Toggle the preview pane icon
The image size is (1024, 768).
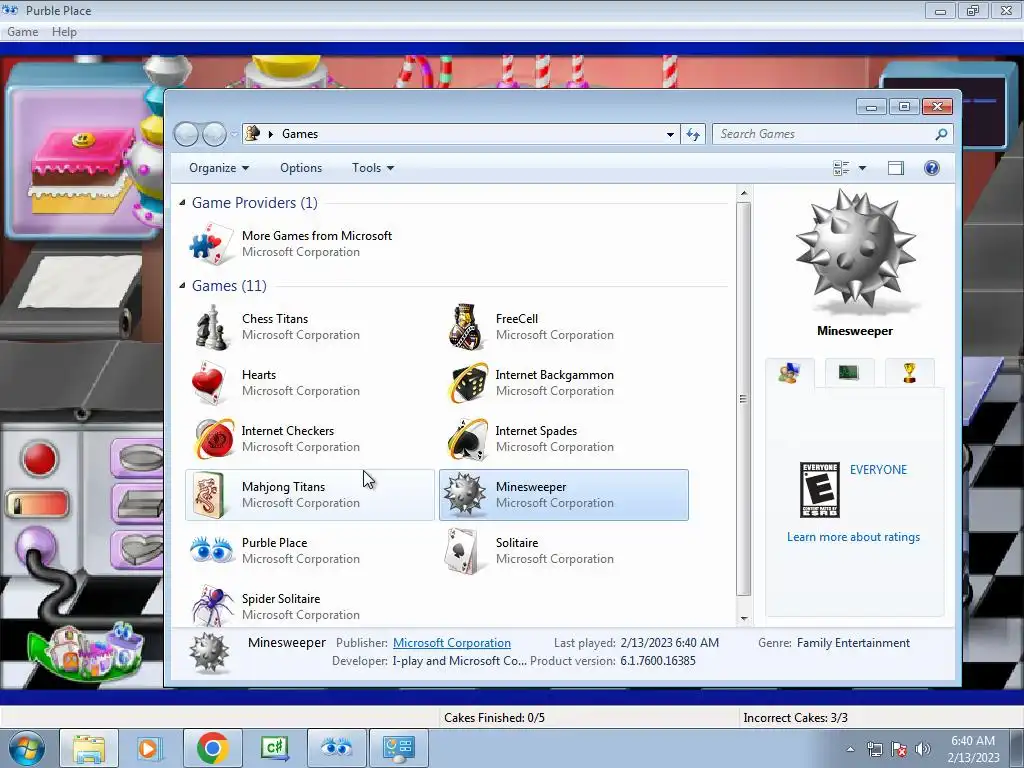click(x=896, y=168)
